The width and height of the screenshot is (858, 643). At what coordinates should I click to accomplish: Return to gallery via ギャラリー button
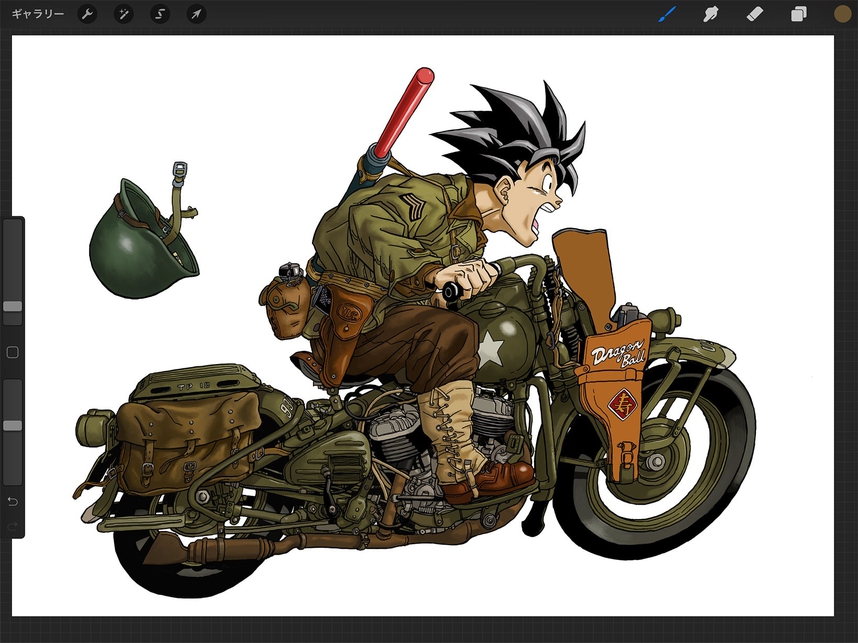click(x=38, y=14)
